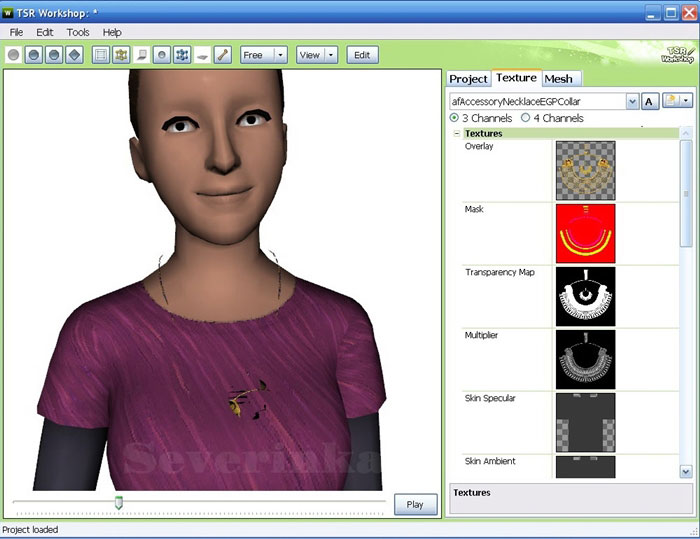Open the afAccessoryNecklaceEGPCollar dropdown
Viewport: 700px width, 539px height.
point(632,101)
